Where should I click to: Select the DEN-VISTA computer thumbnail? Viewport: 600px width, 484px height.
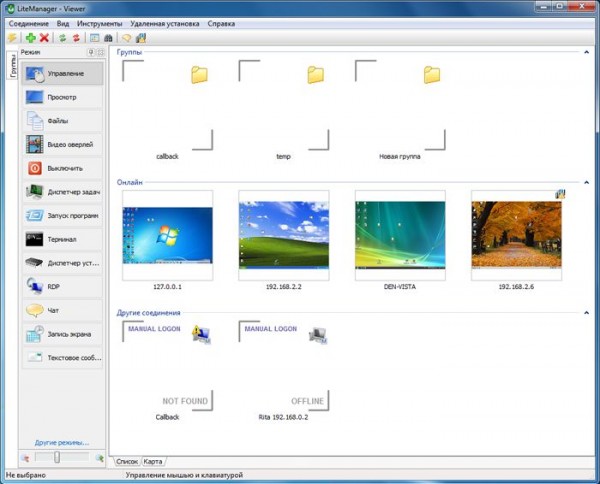tap(400, 235)
